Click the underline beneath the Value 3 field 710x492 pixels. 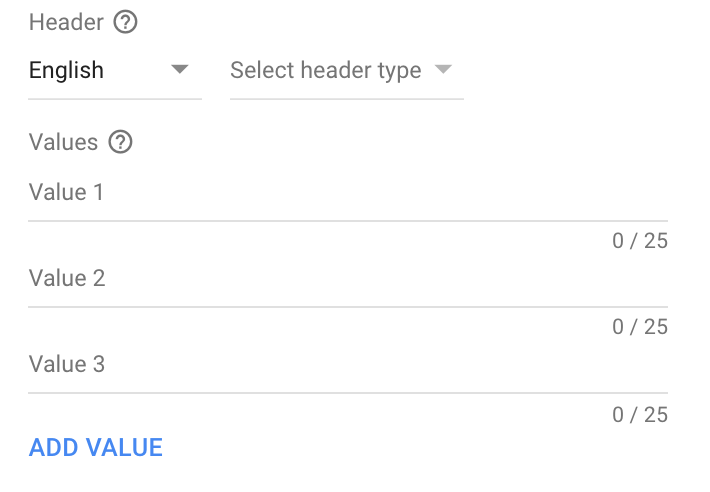[347, 393]
